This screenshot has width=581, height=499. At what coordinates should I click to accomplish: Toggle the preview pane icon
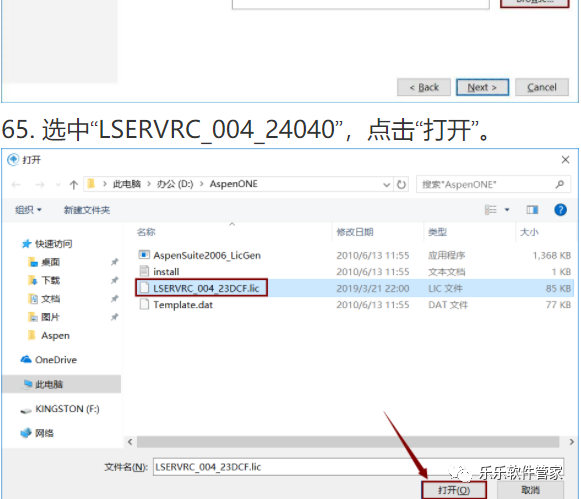click(532, 210)
